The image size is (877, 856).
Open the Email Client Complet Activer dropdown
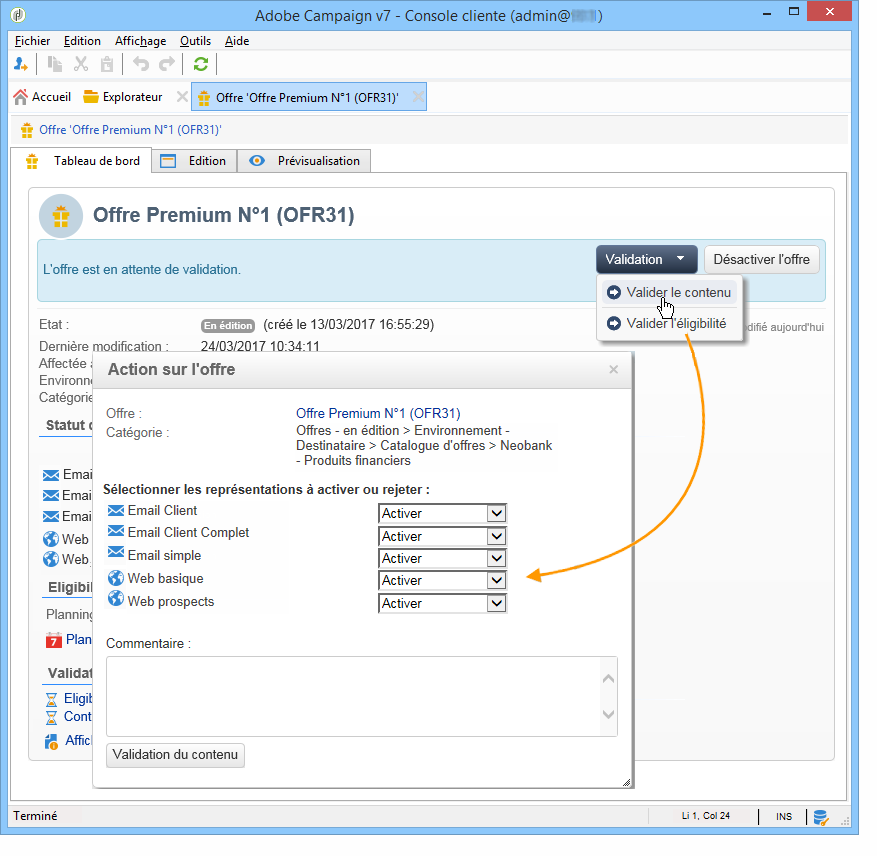pyautogui.click(x=442, y=537)
